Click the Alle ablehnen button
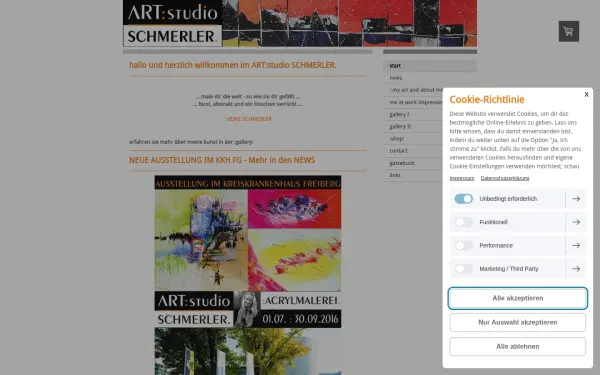Viewport: 600px width, 375px height. click(x=518, y=346)
